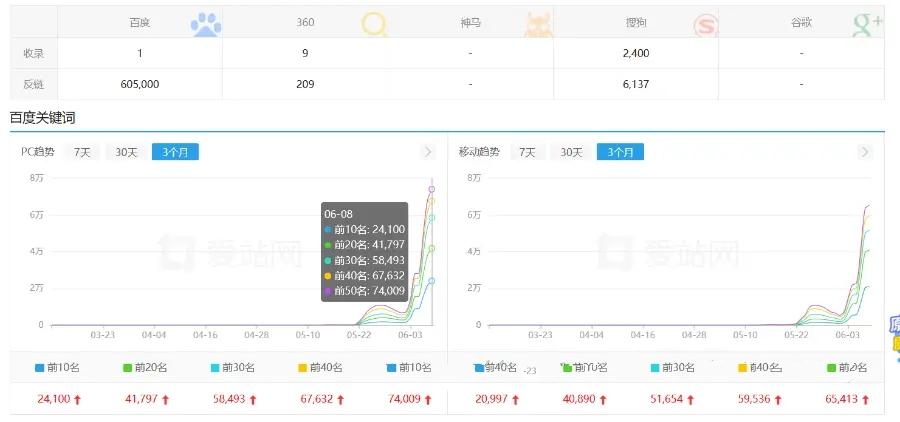The height and width of the screenshot is (422, 900).
Task: Click the 百度关键词 section heading
Action: pyautogui.click(x=42, y=118)
